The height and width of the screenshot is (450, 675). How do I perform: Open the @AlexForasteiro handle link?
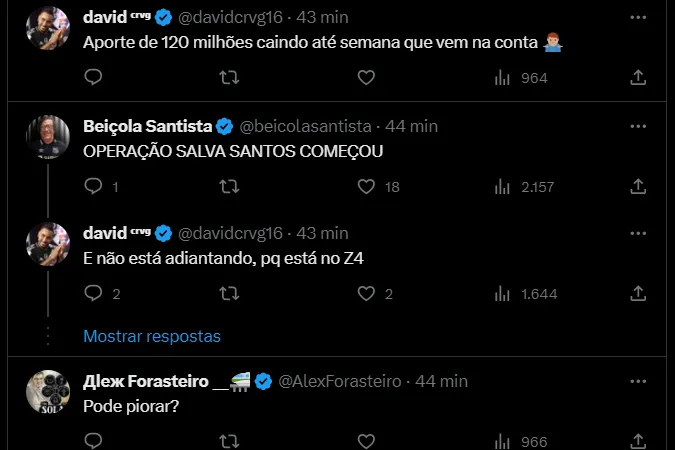[340, 381]
